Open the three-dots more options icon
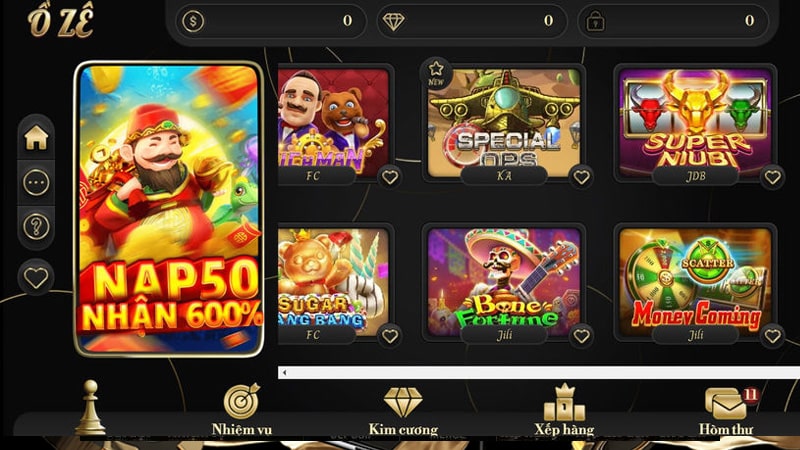800x450 pixels. pyautogui.click(x=36, y=182)
